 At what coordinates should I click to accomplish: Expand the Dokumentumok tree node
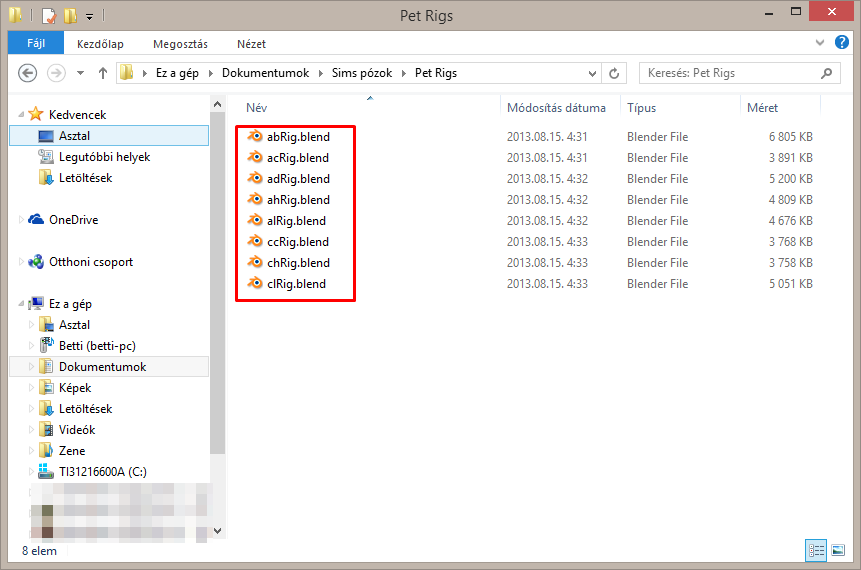click(31, 366)
